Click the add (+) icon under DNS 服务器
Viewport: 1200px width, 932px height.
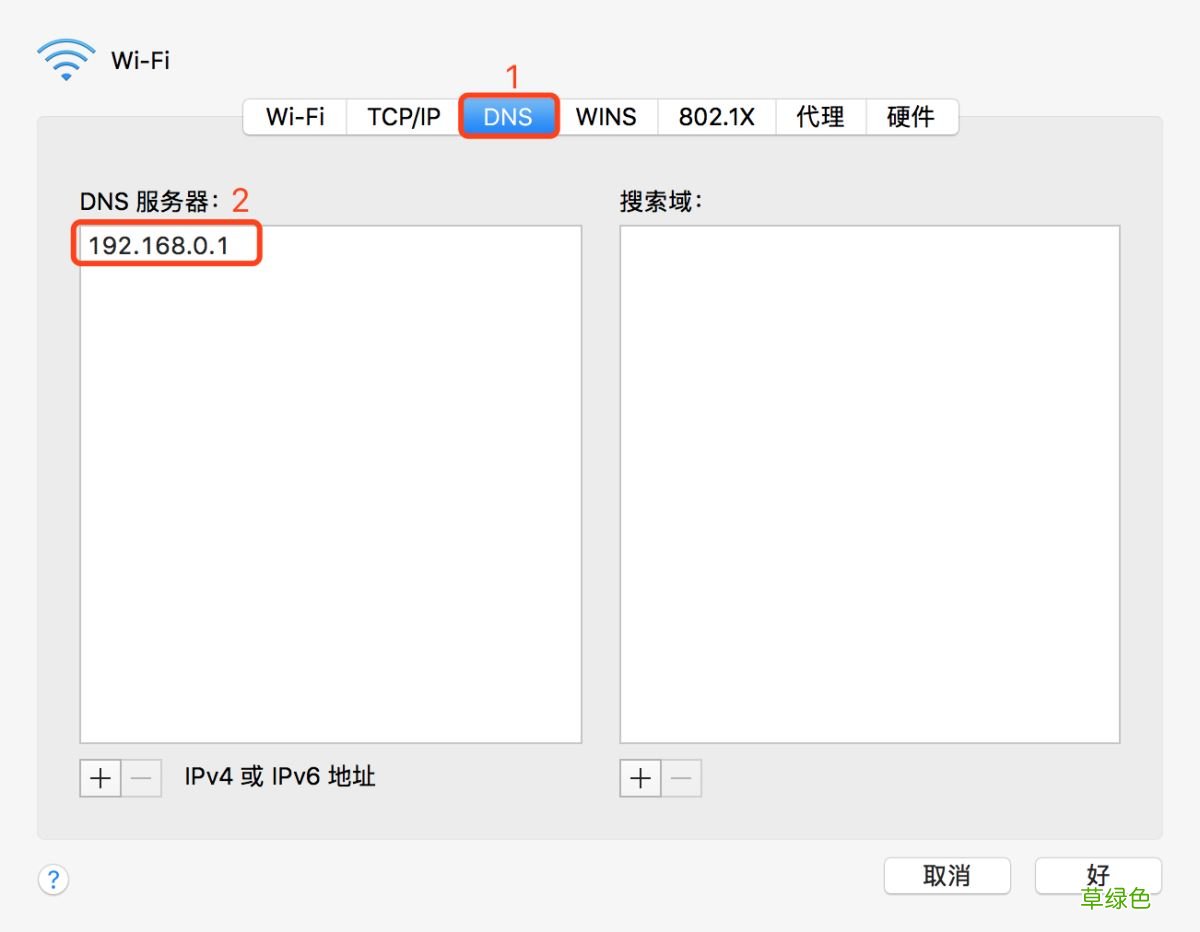99,778
